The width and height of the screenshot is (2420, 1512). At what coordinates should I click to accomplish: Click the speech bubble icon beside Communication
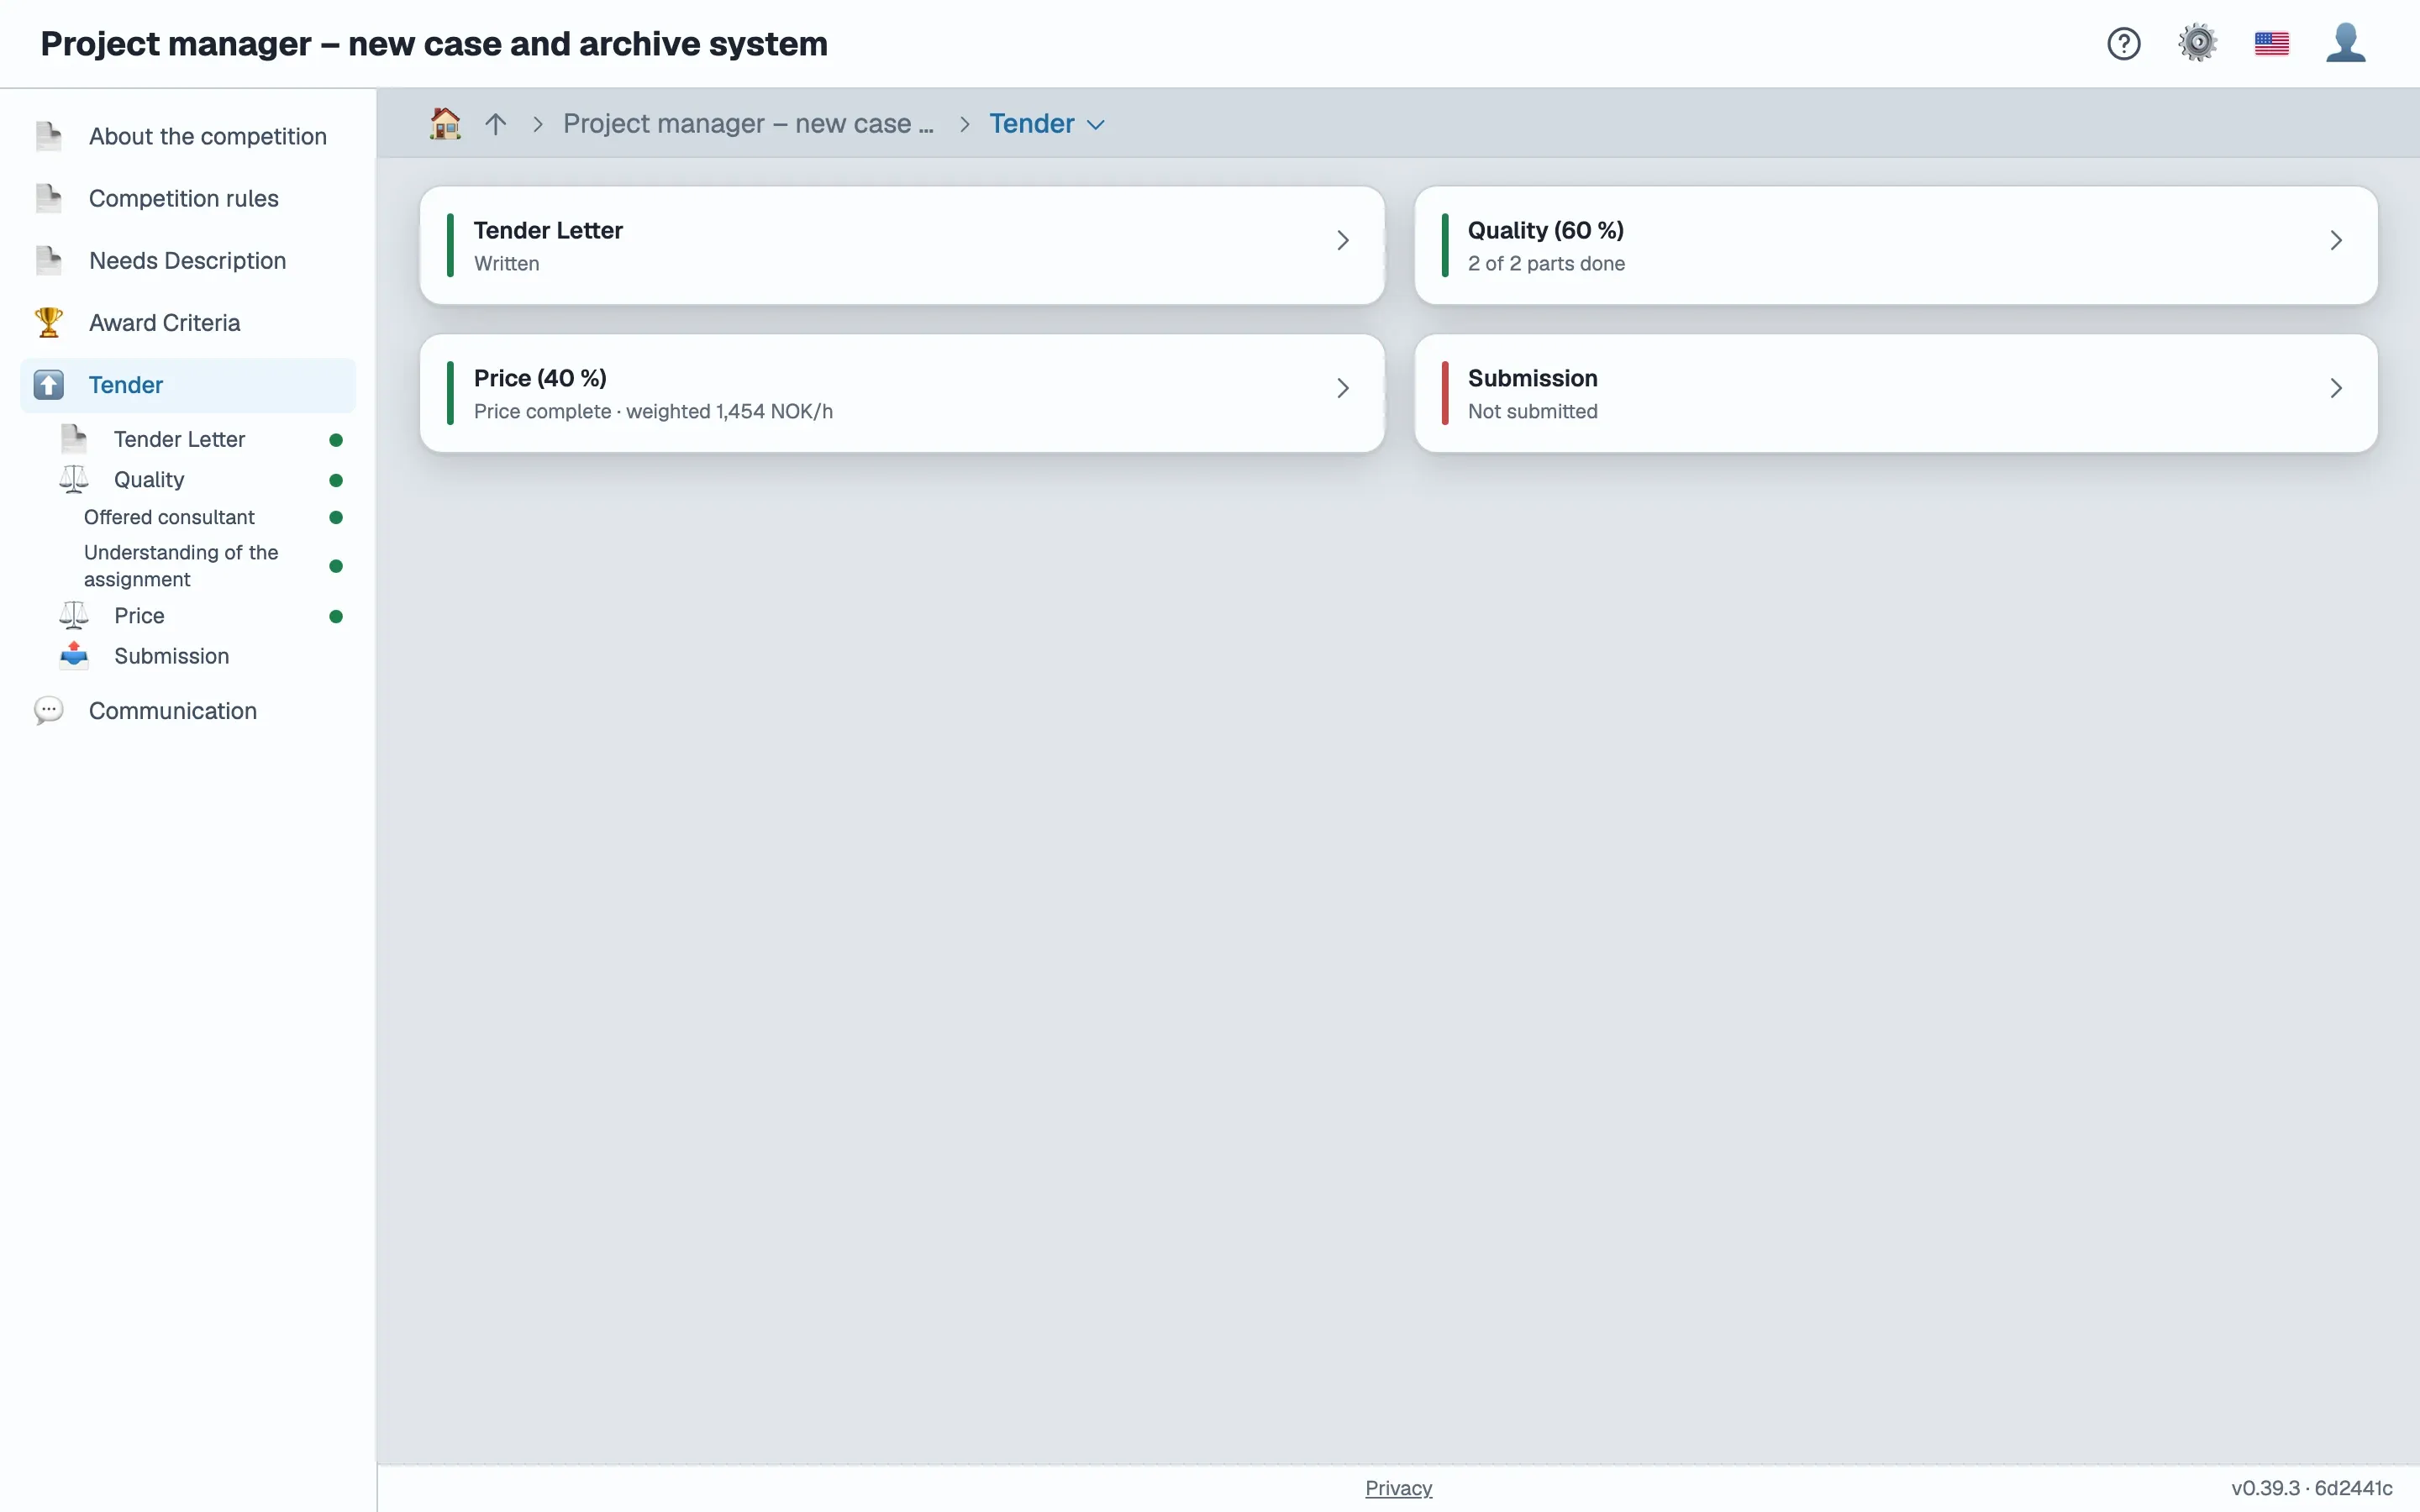tap(48, 711)
